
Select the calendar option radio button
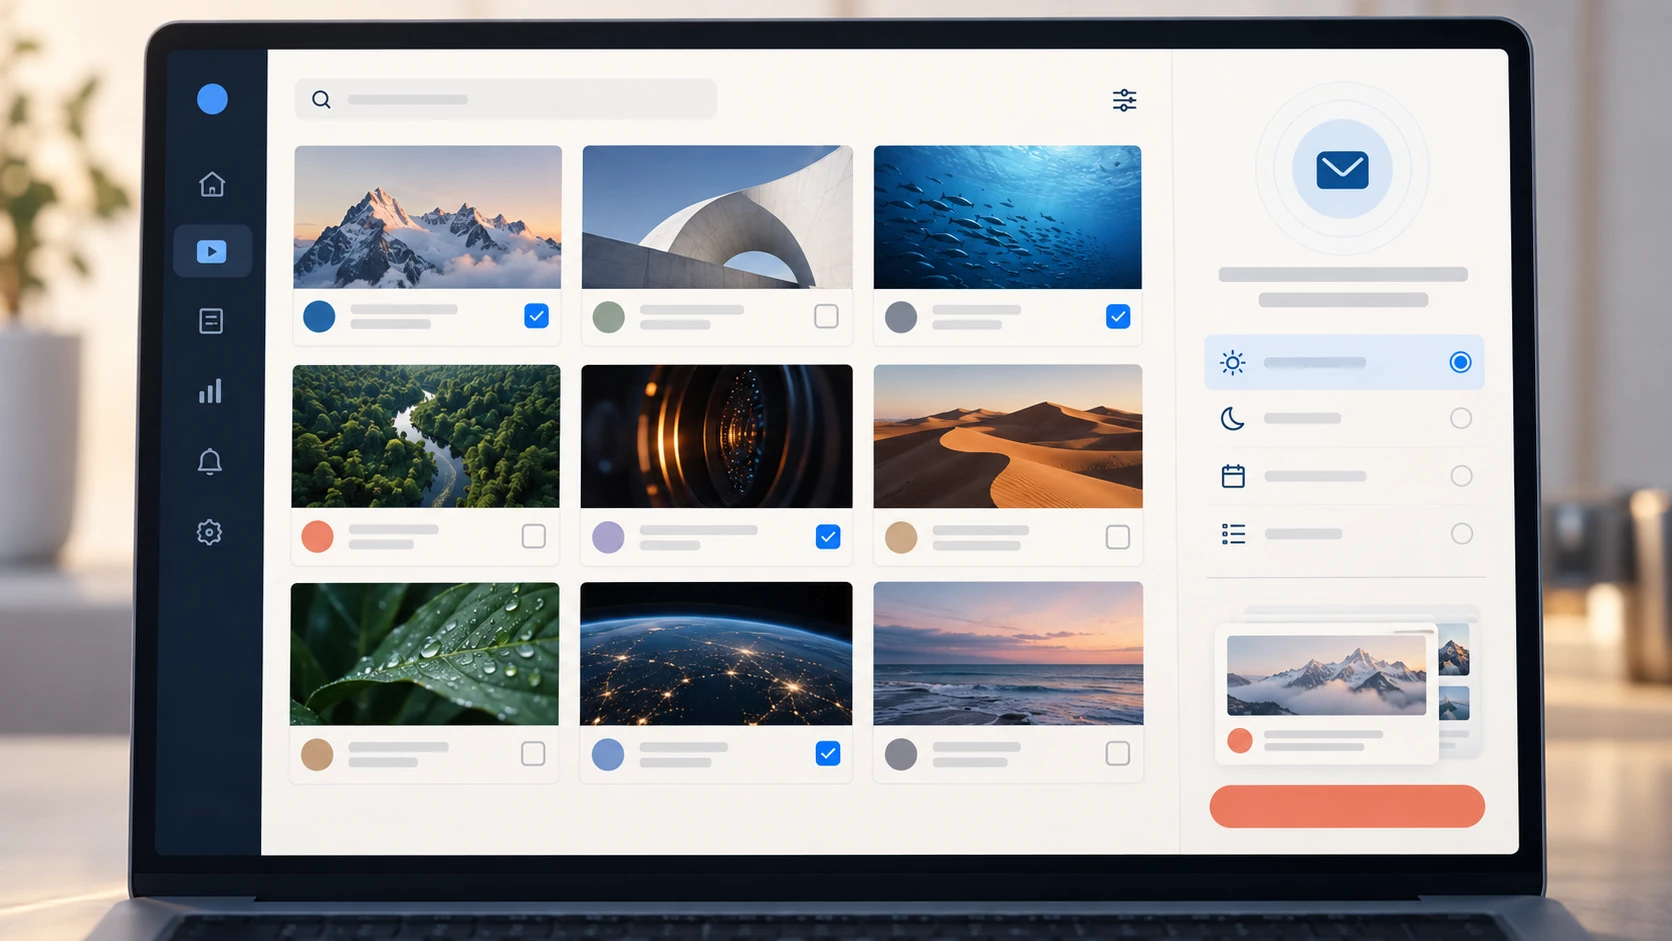pyautogui.click(x=1461, y=476)
